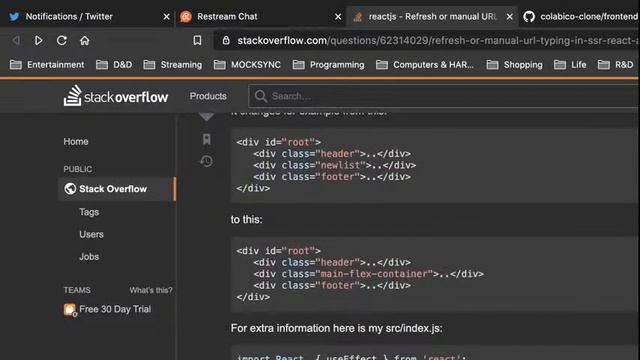Click the main-flex-container div code line
640x360 pixels.
point(368,274)
